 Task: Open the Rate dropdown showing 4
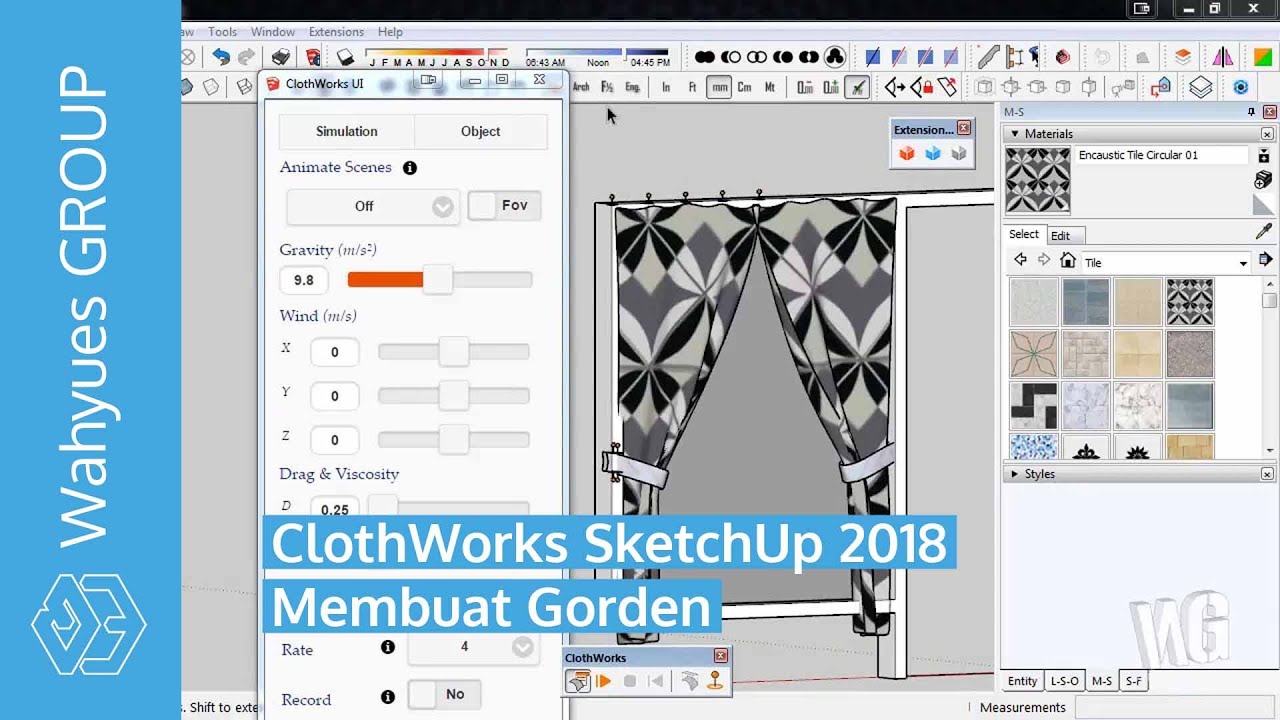473,647
